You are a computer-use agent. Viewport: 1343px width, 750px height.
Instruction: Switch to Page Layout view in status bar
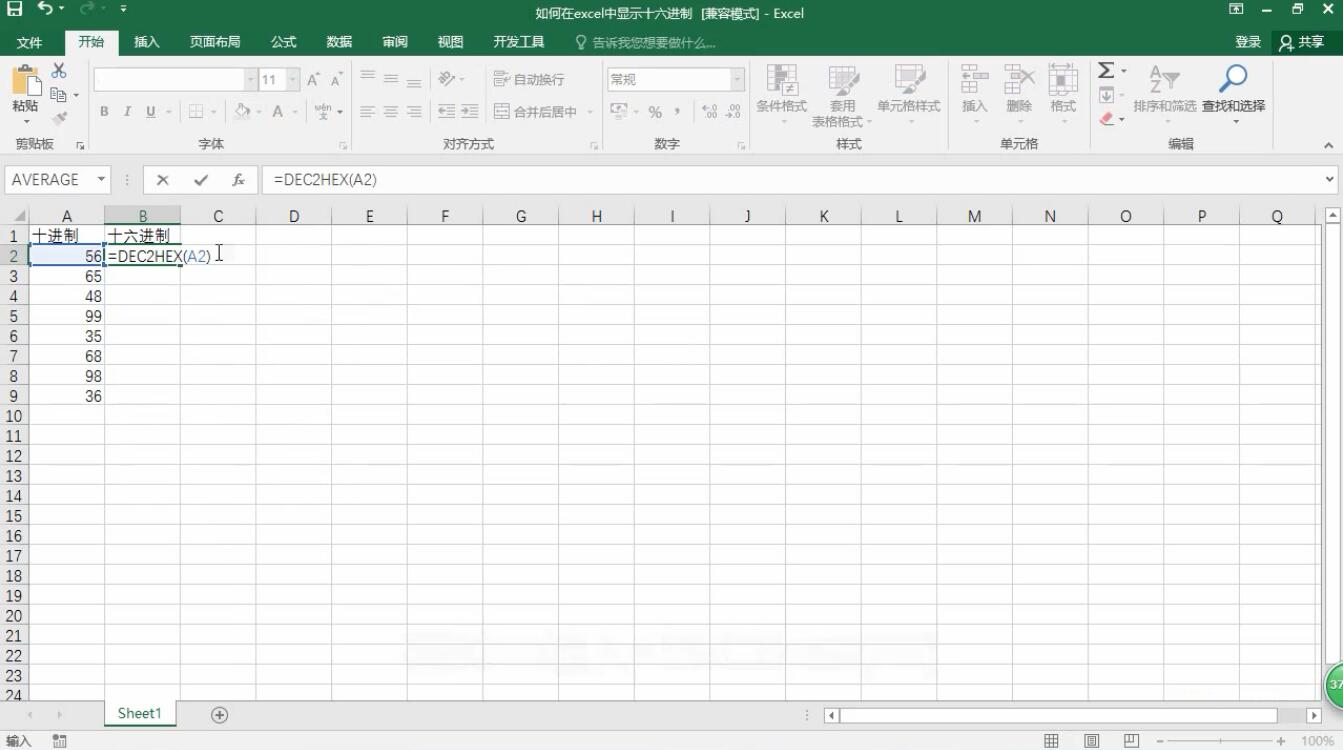[x=1091, y=741]
